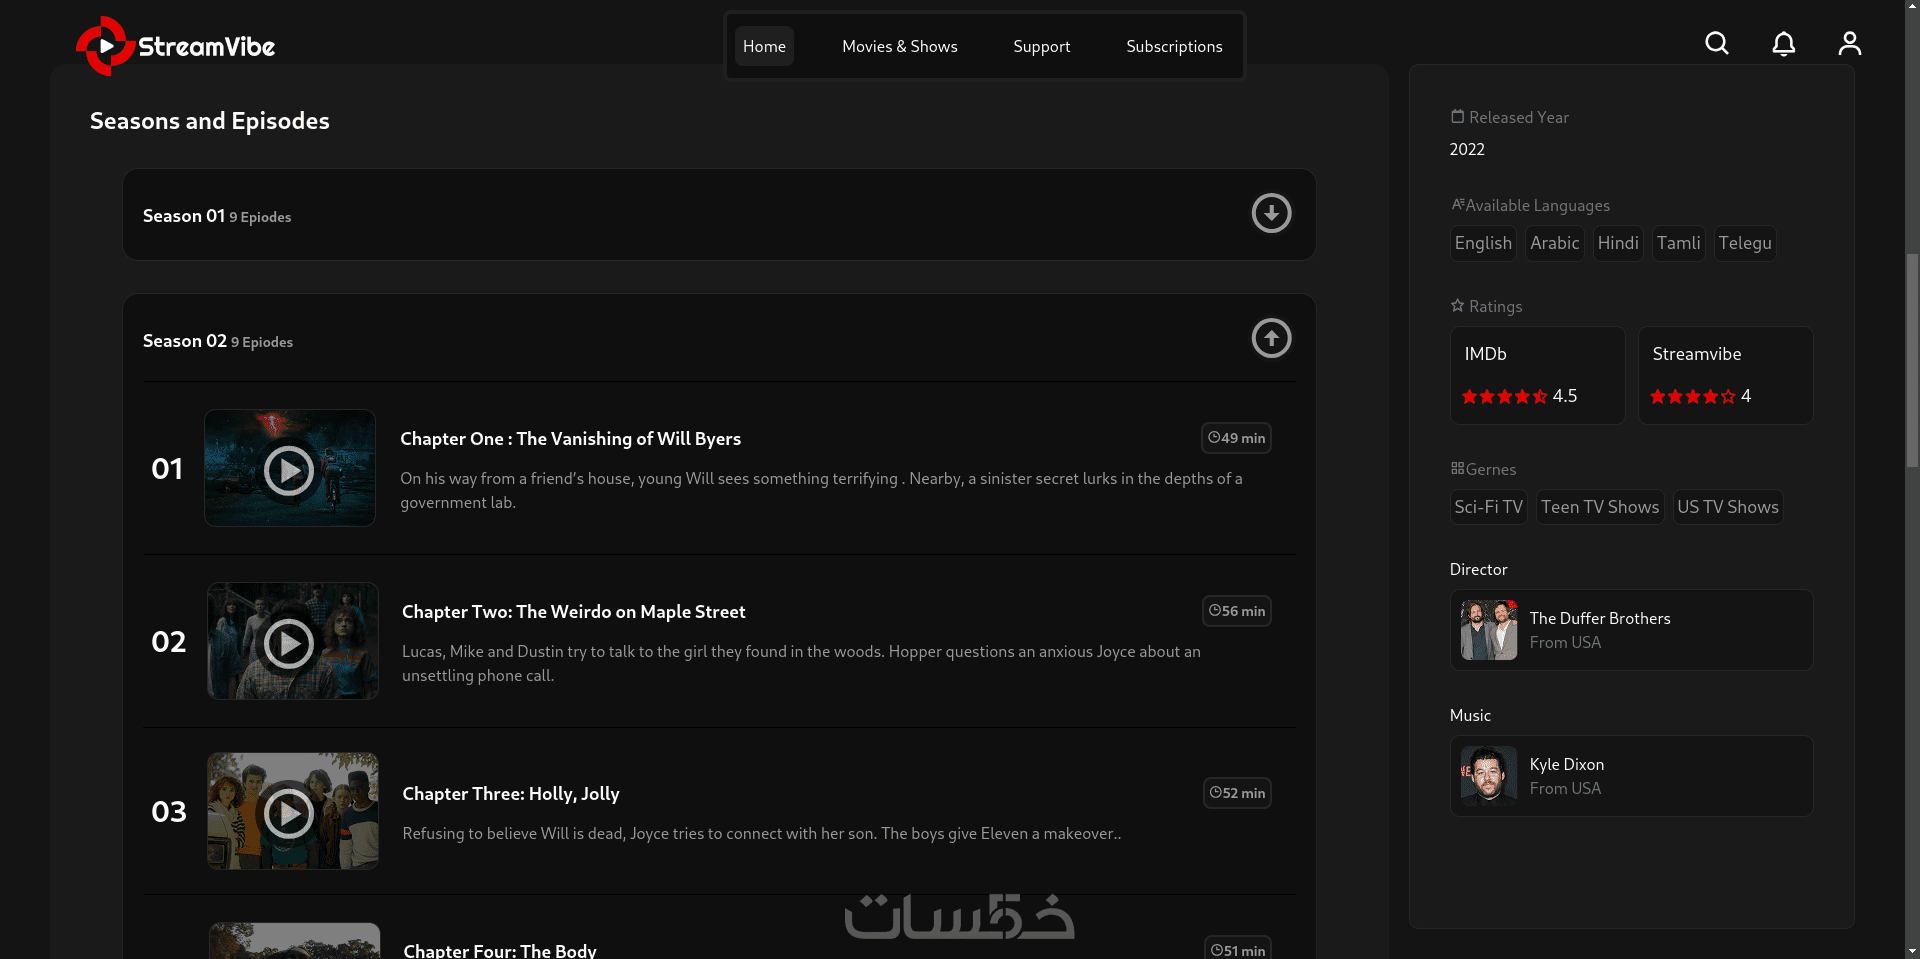Image resolution: width=1920 pixels, height=959 pixels.
Task: Open the Streamvibe rating card
Action: pos(1726,375)
